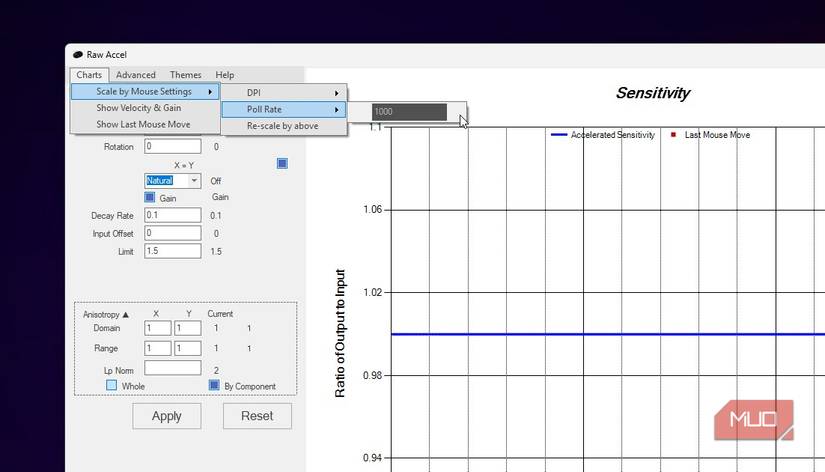Click the Last Mouse Move legend entry
This screenshot has height=472, width=825.
point(710,135)
